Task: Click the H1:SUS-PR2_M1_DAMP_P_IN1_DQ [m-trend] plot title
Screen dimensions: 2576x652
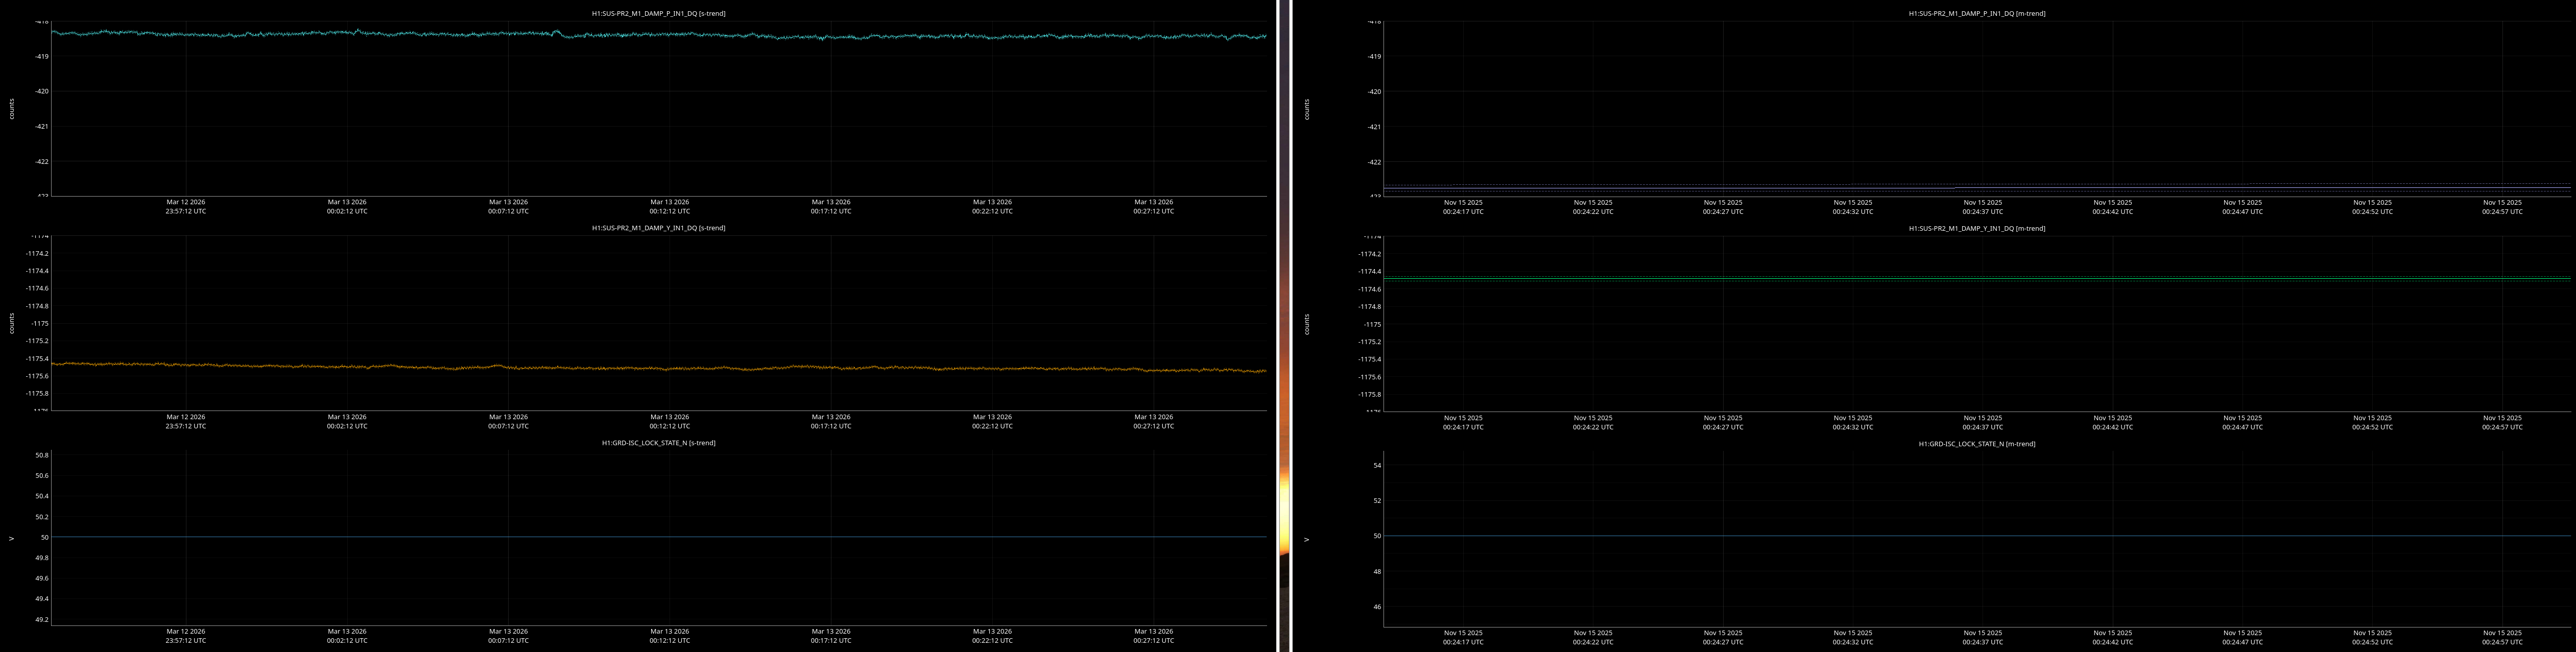Action: (1976, 13)
